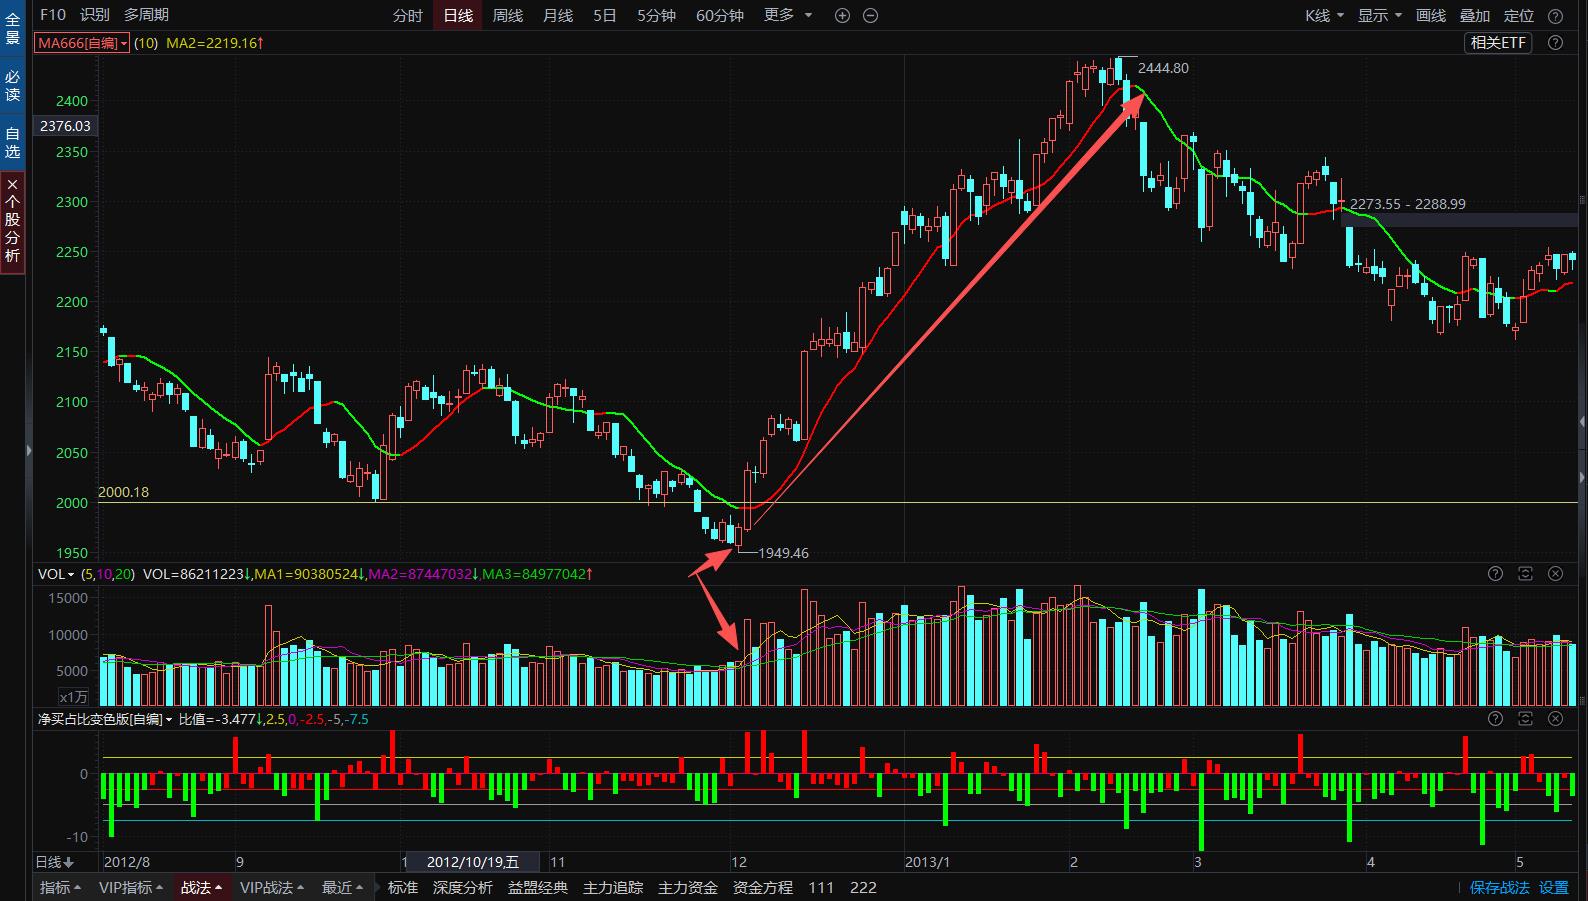Expand the 指标 menu in bottom bar
The image size is (1588, 901).
tap(61, 888)
